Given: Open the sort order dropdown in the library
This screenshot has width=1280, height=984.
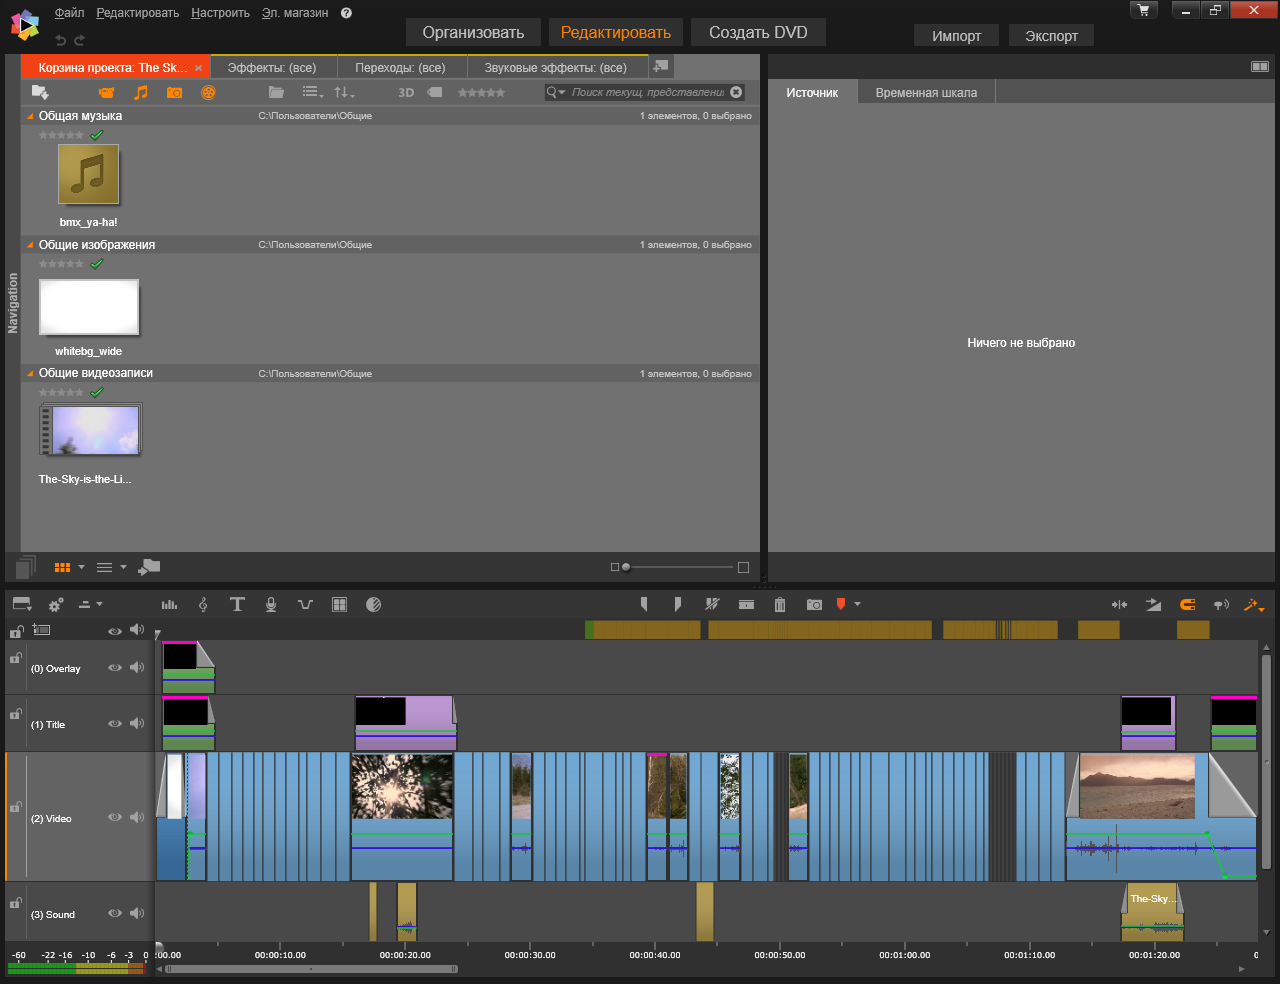Looking at the screenshot, I should pos(344,92).
